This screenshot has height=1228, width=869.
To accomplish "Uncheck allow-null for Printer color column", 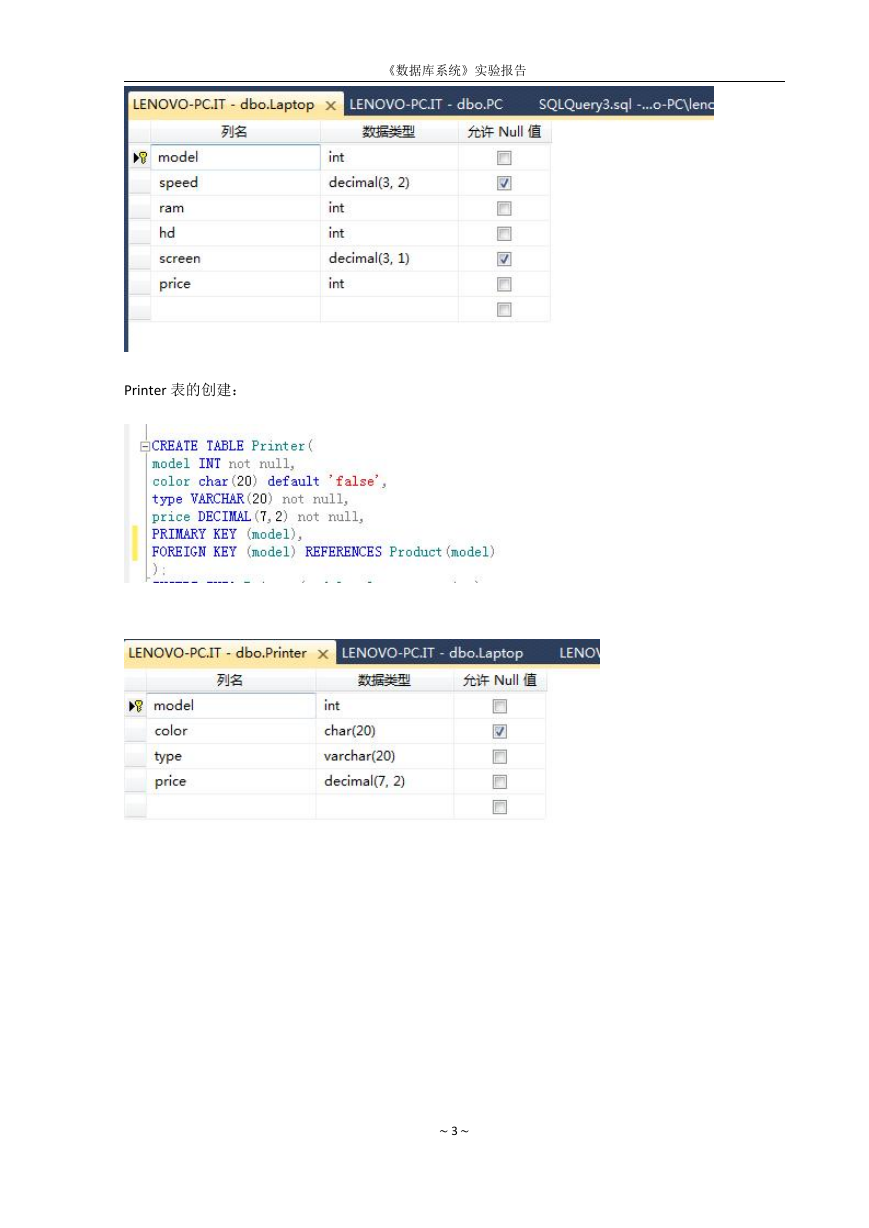I will (500, 731).
